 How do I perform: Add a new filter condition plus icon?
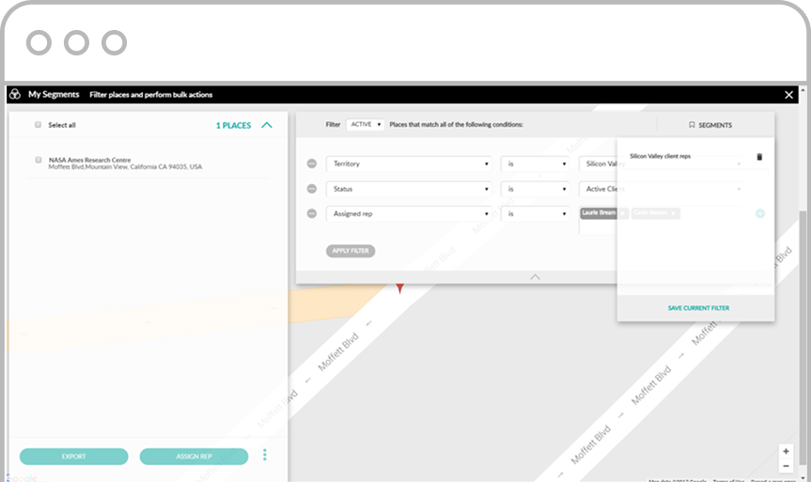tap(760, 214)
